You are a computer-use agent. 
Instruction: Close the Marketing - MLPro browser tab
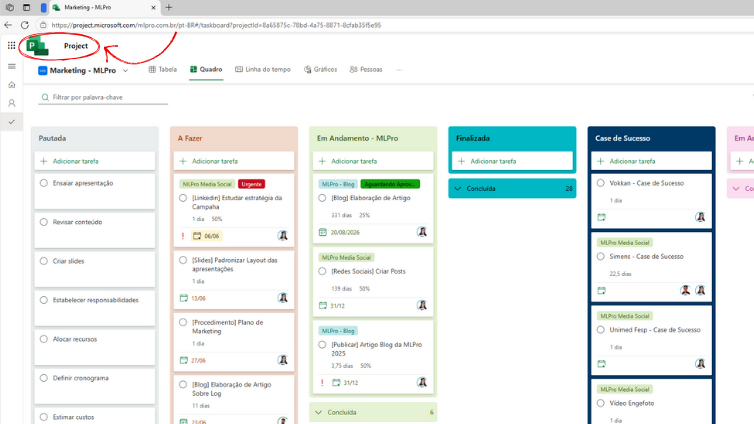coord(153,7)
